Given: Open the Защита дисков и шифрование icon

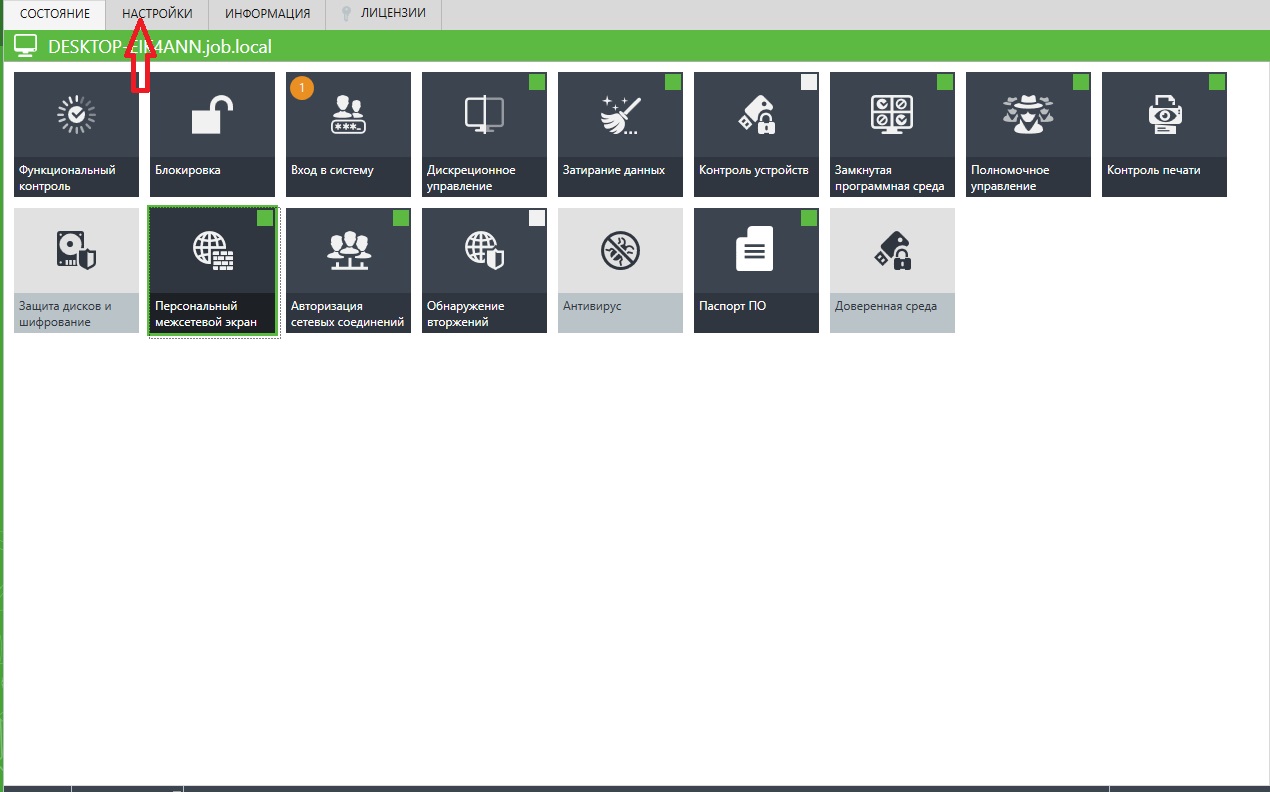Looking at the screenshot, I should 76,250.
